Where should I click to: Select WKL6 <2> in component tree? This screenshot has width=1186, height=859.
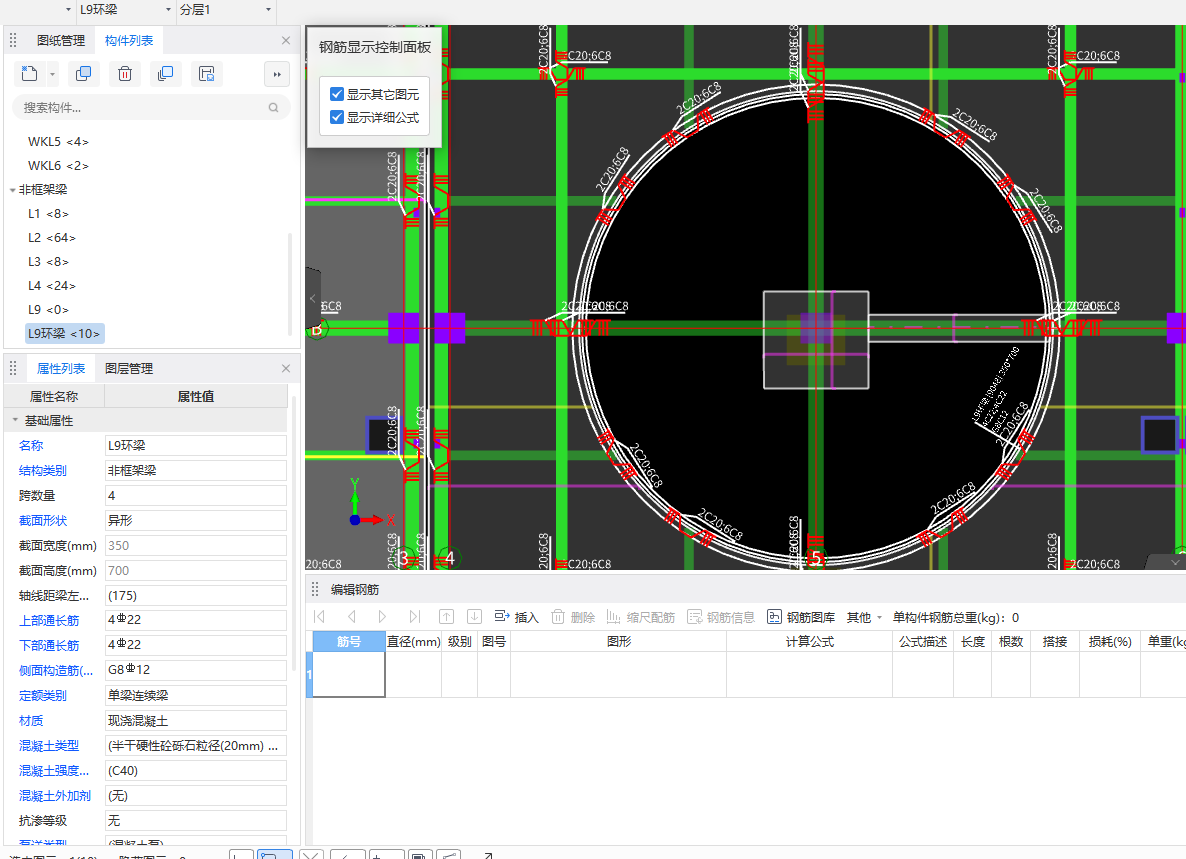58,166
